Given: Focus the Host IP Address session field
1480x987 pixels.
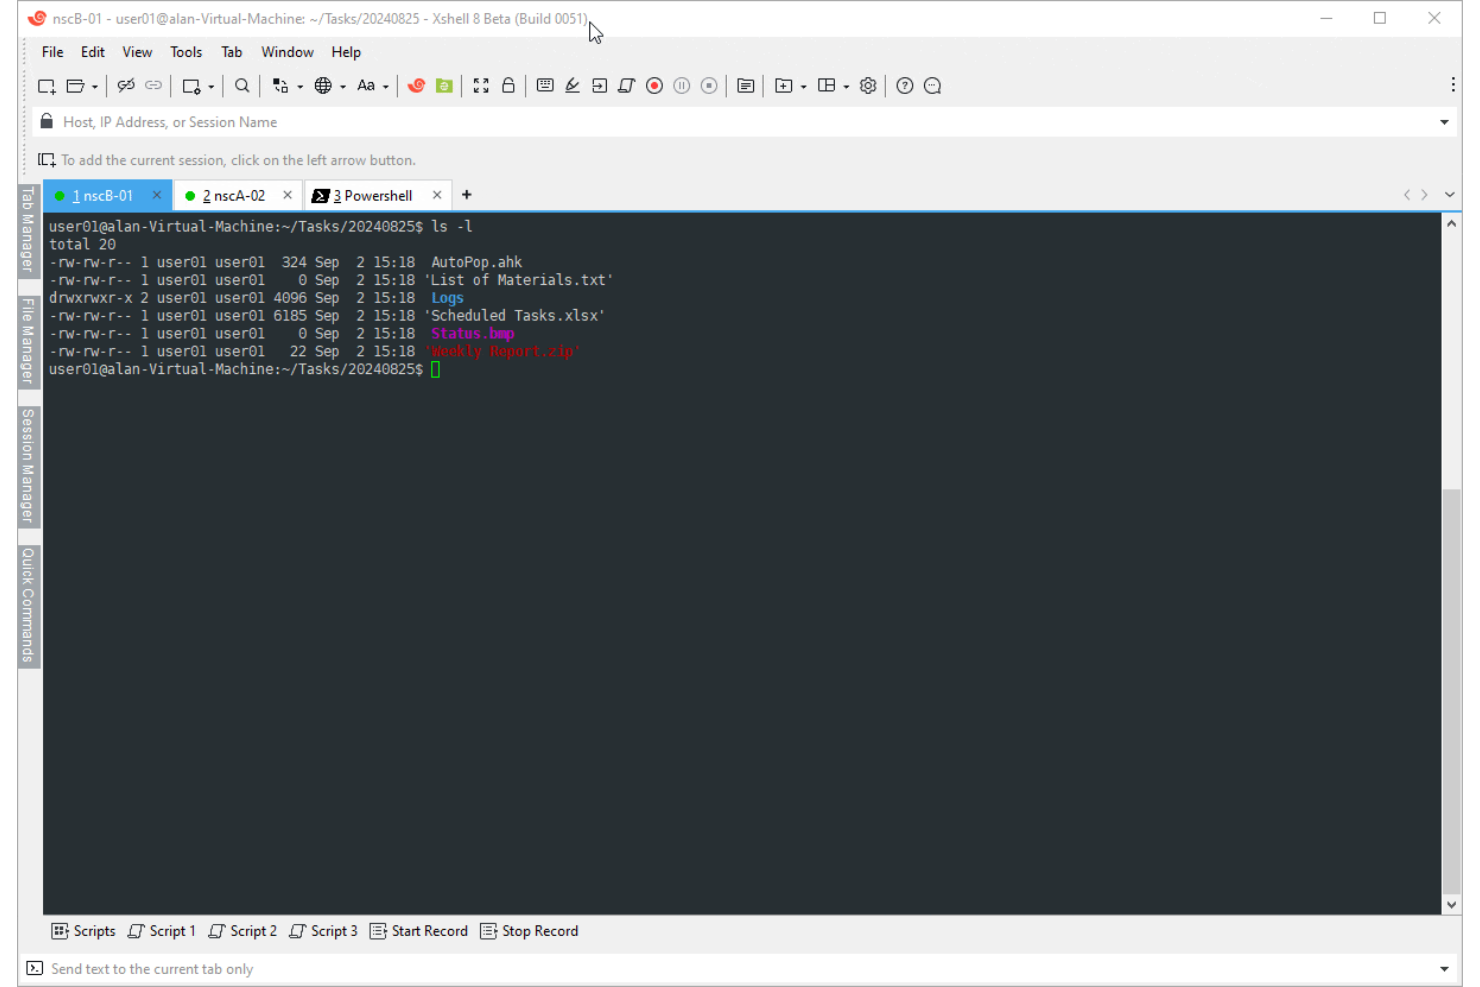Looking at the screenshot, I should point(300,121).
